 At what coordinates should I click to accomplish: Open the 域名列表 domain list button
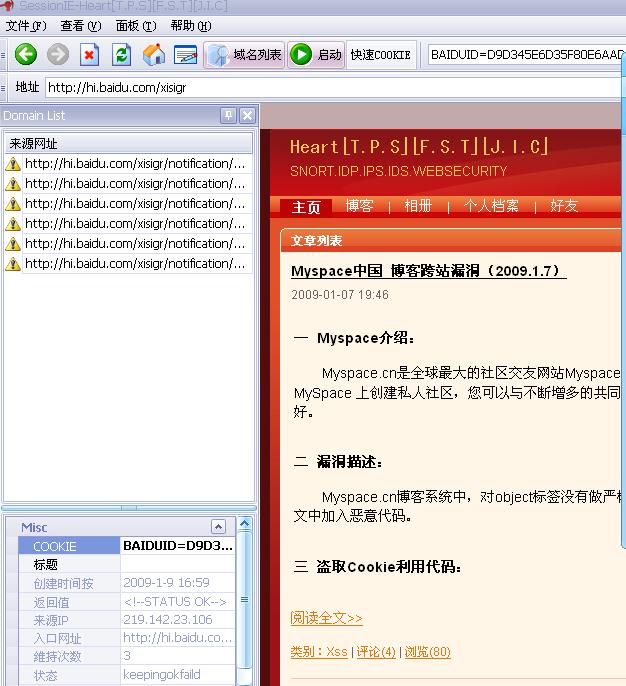[244, 55]
